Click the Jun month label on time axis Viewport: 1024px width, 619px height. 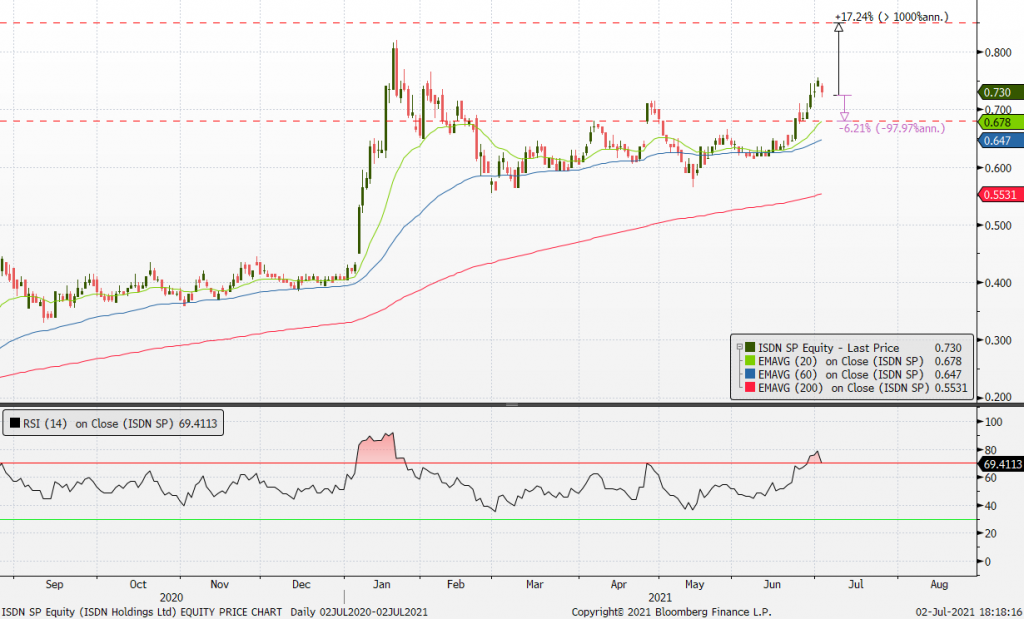772,584
